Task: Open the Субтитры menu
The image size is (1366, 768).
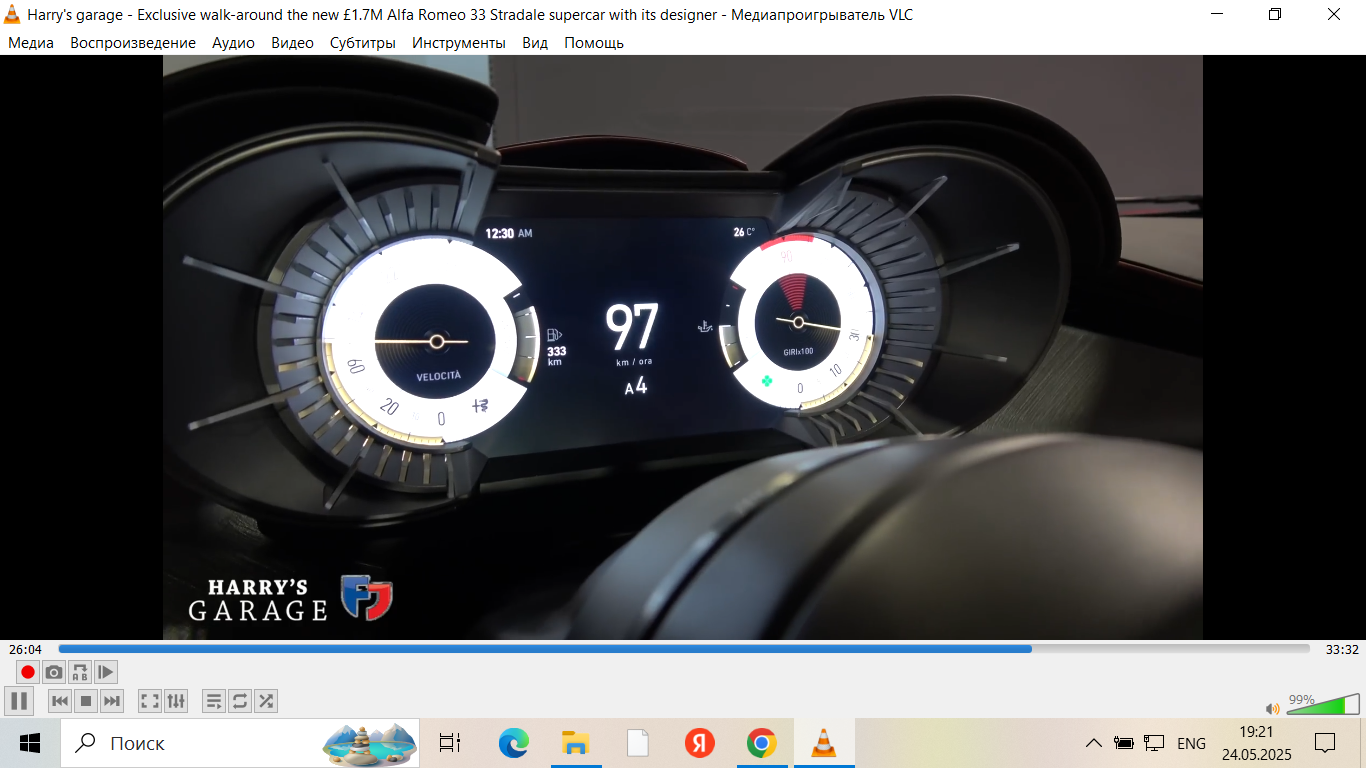Action: [363, 43]
